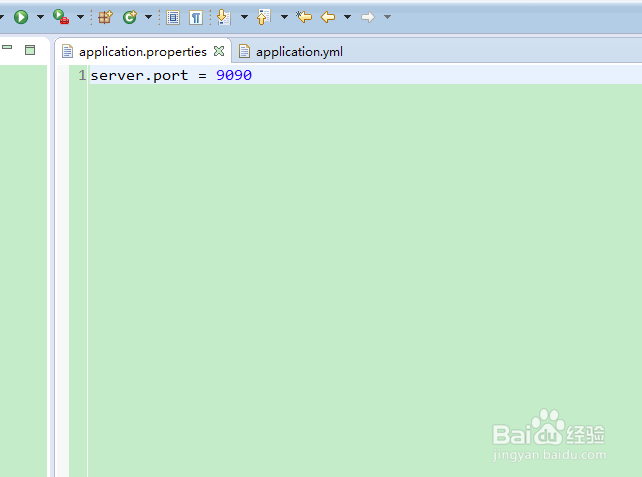Click line number 1 in the gutter

click(x=82, y=75)
